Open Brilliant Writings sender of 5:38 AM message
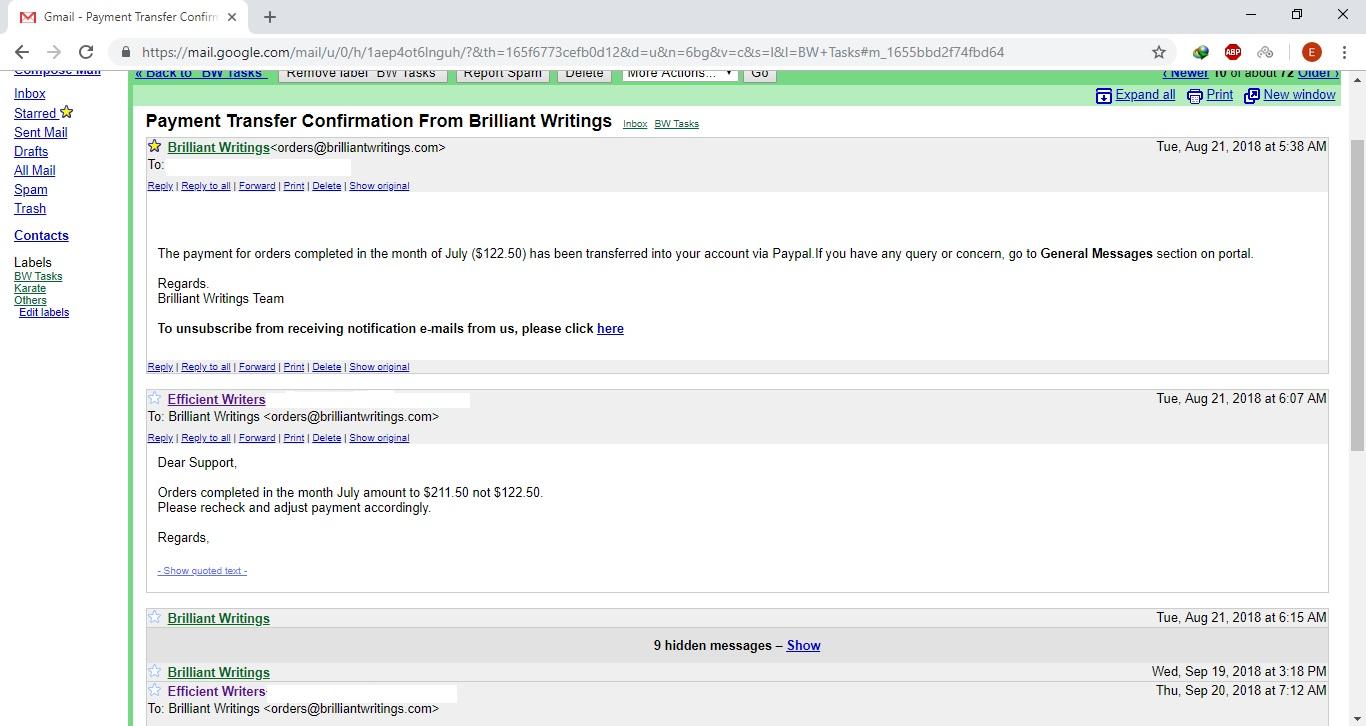The height and width of the screenshot is (726, 1366). (219, 147)
